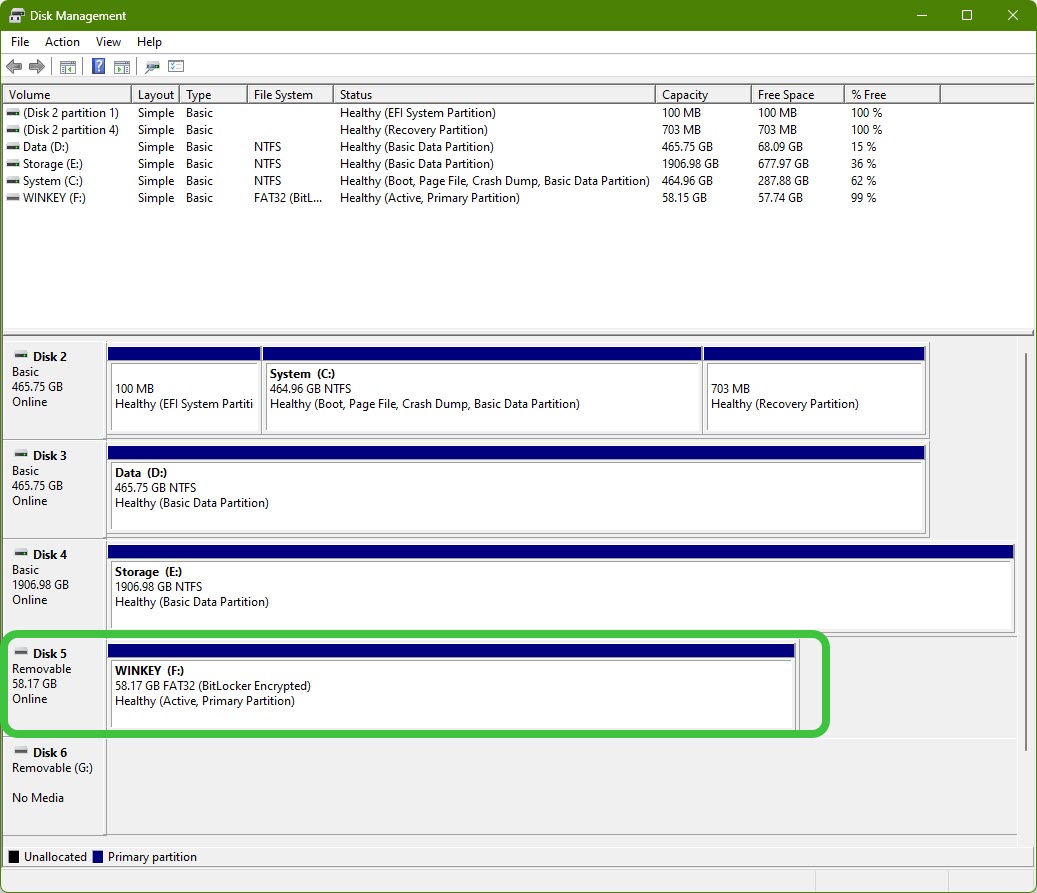Viewport: 1037px width, 893px height.
Task: Open the File menu
Action: point(20,42)
